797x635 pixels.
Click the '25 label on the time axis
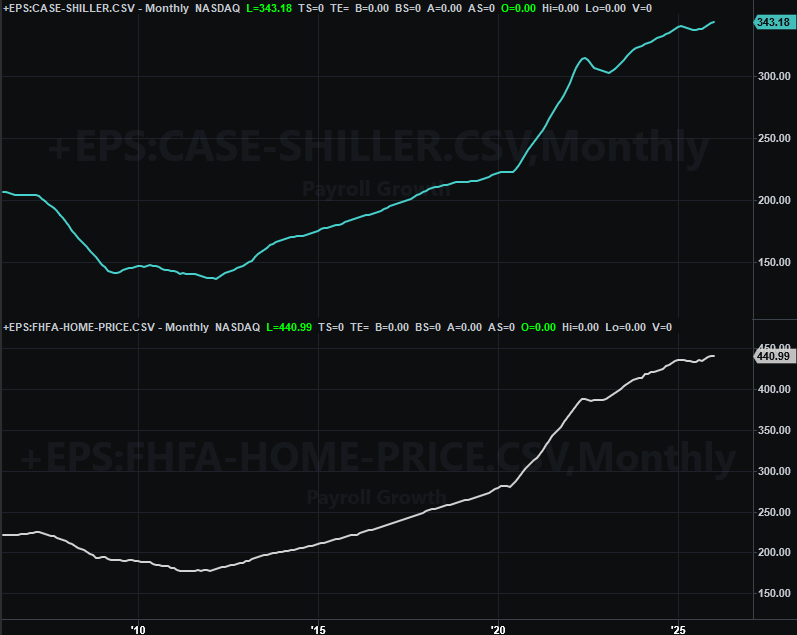tap(679, 628)
